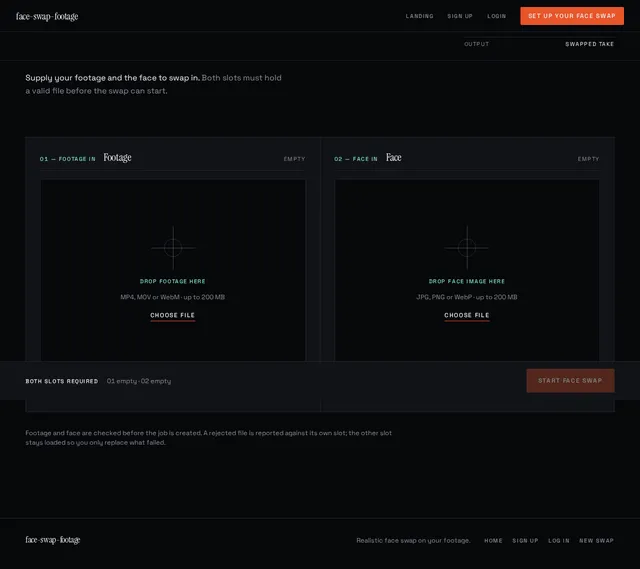The height and width of the screenshot is (569, 640).
Task: Click the Drop Face Image Here area
Action: click(x=467, y=270)
